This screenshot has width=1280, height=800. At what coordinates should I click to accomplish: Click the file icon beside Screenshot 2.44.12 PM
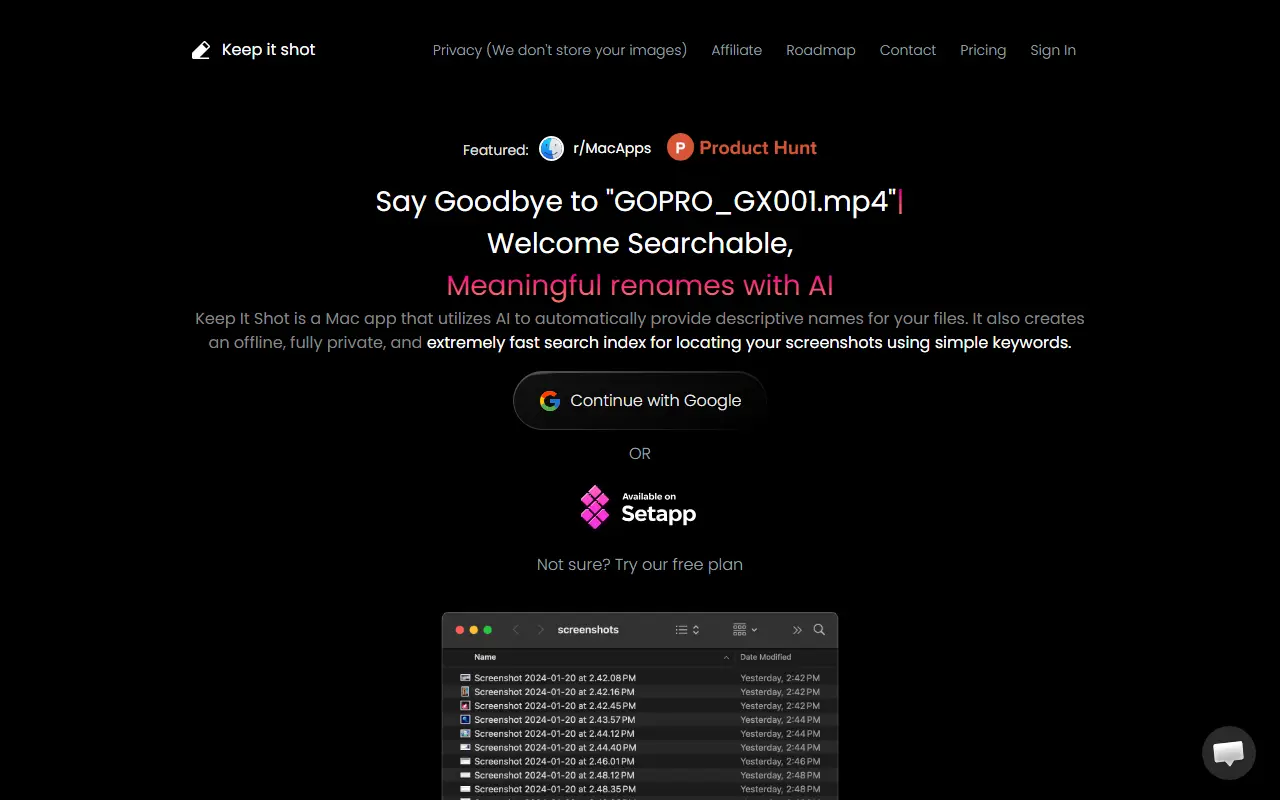click(x=465, y=734)
